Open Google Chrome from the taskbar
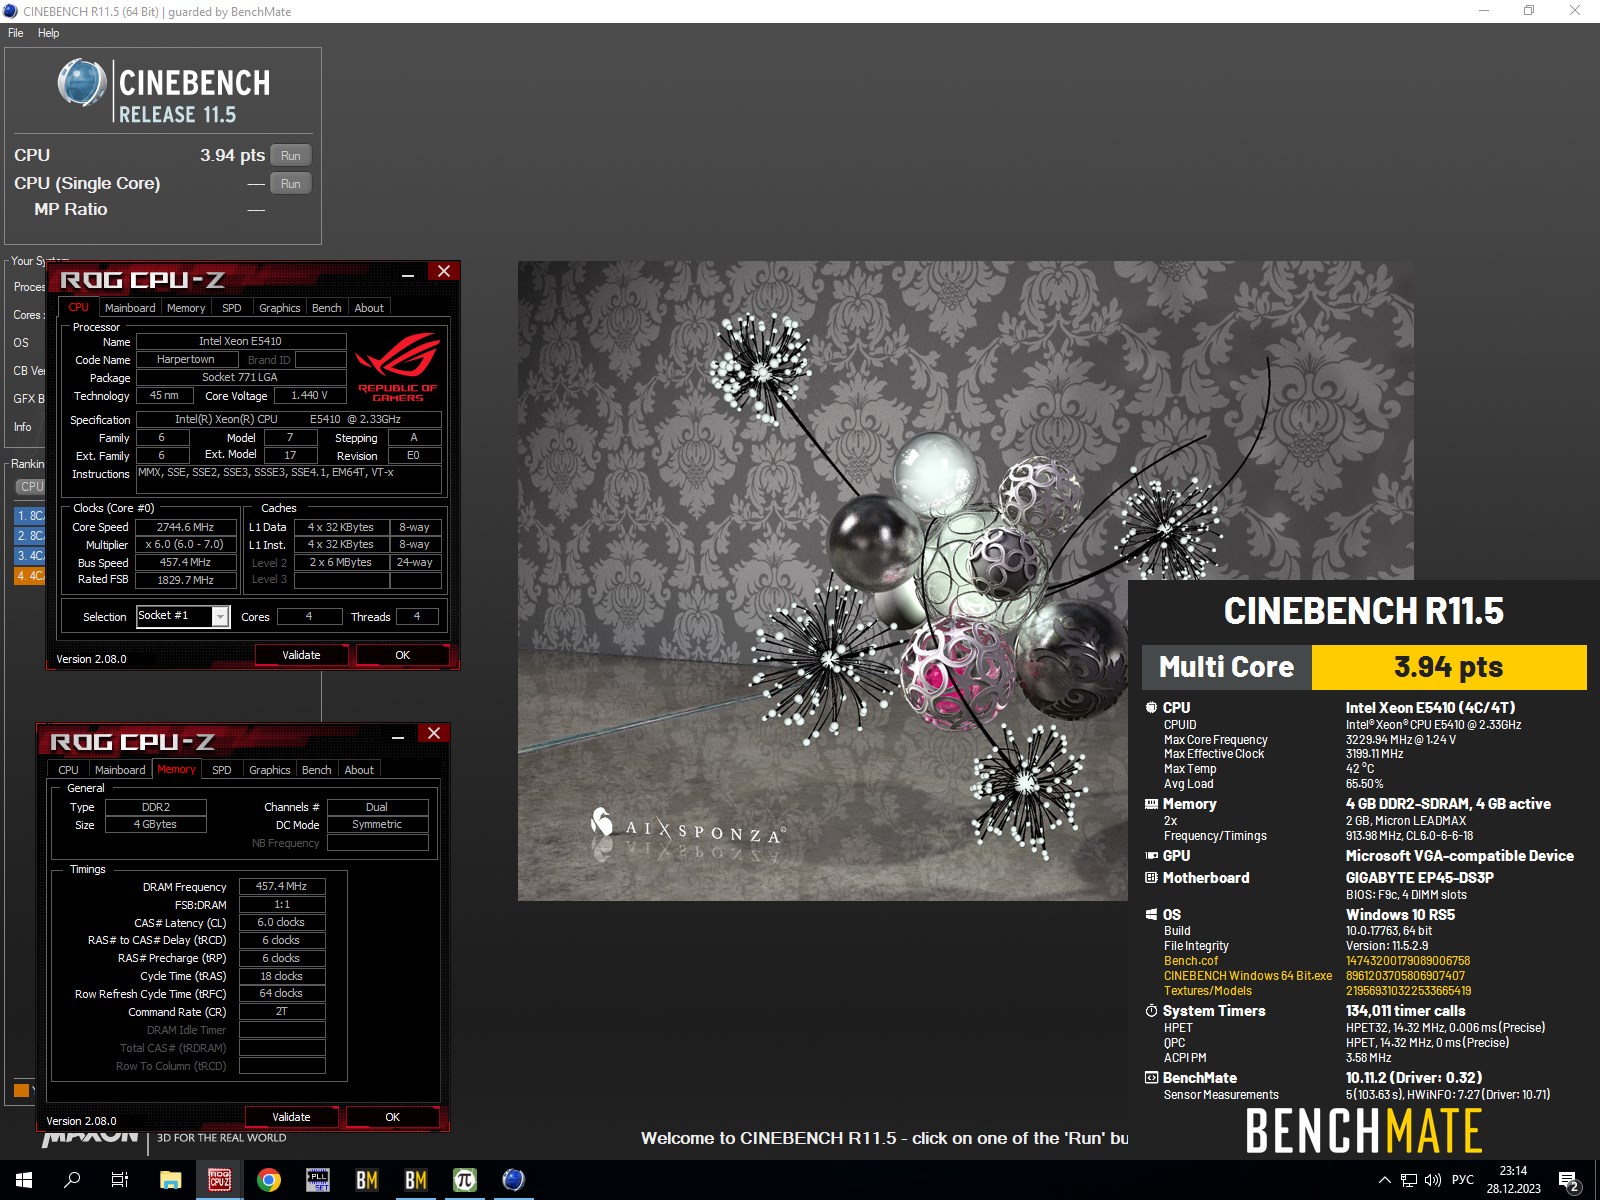This screenshot has height=1200, width=1600. (269, 1180)
